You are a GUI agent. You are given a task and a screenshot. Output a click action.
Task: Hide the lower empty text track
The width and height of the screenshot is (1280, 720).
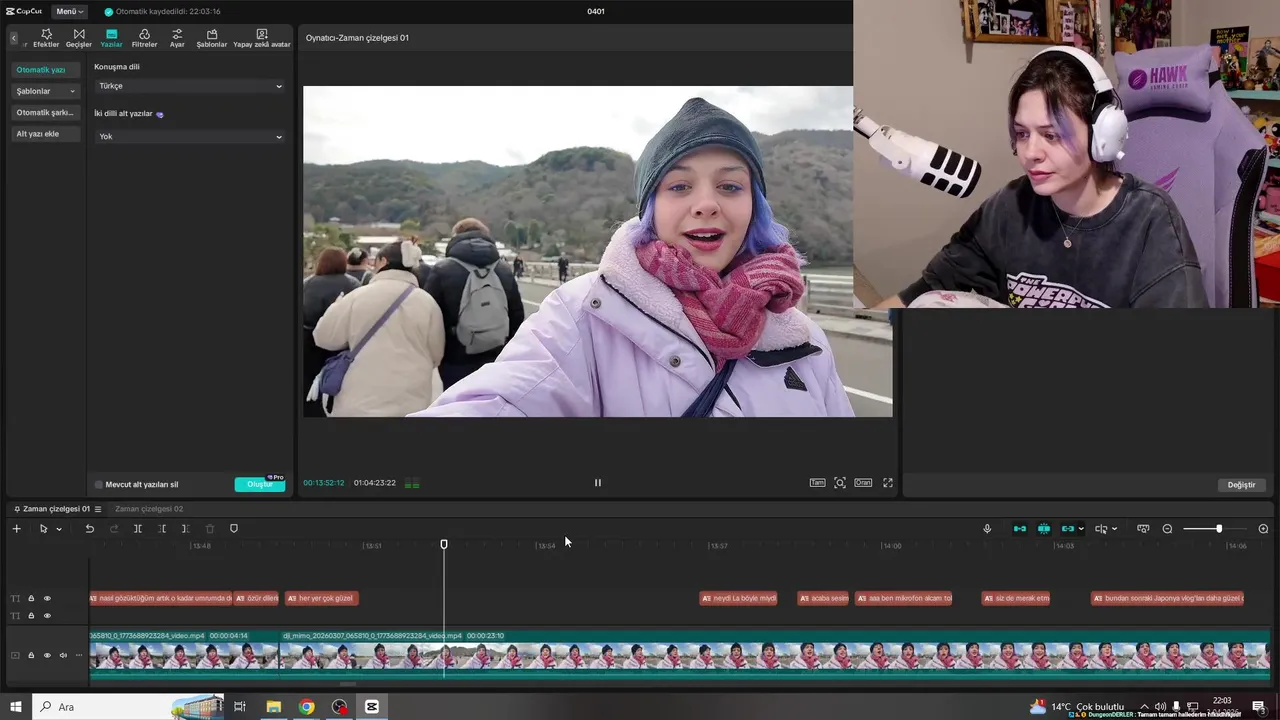[47, 615]
